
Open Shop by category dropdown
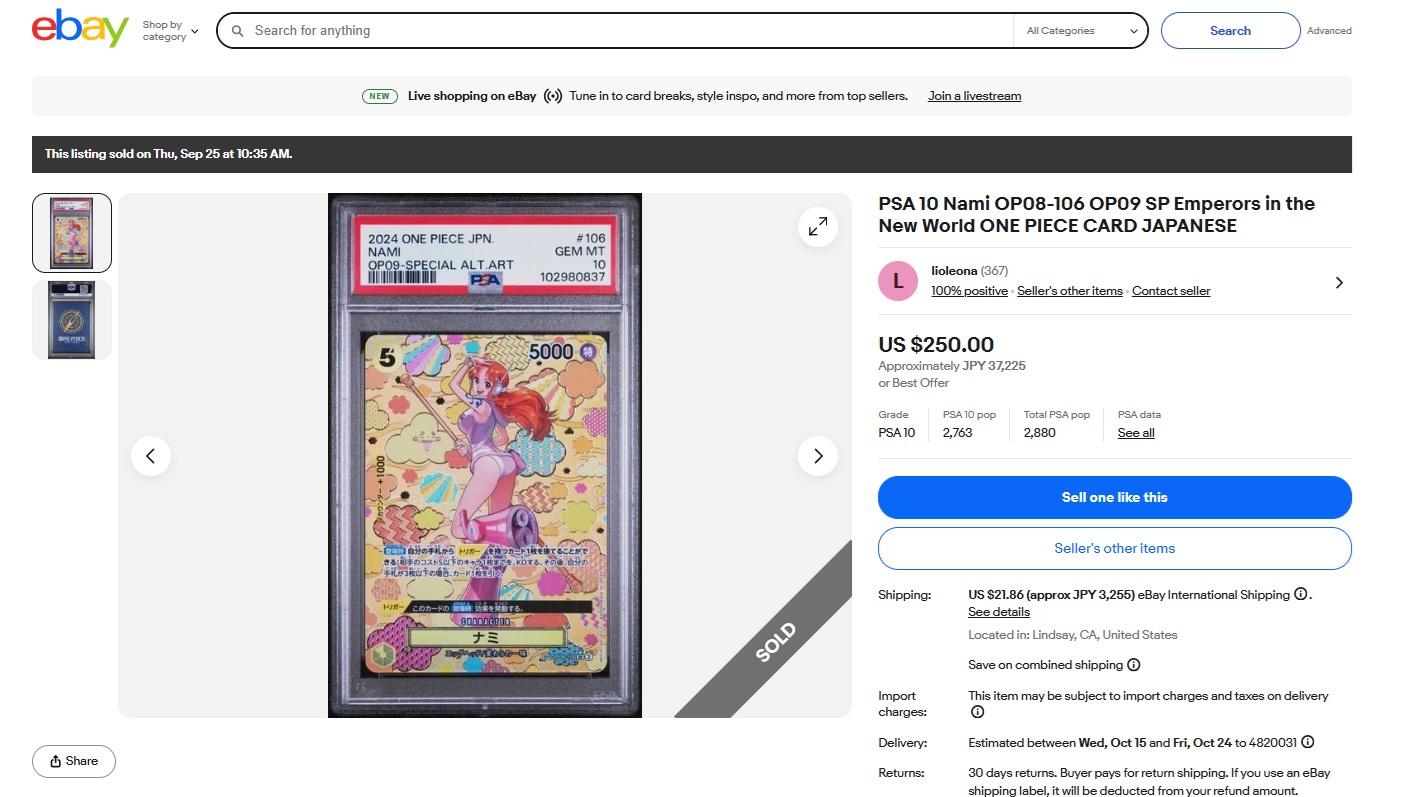pos(170,30)
